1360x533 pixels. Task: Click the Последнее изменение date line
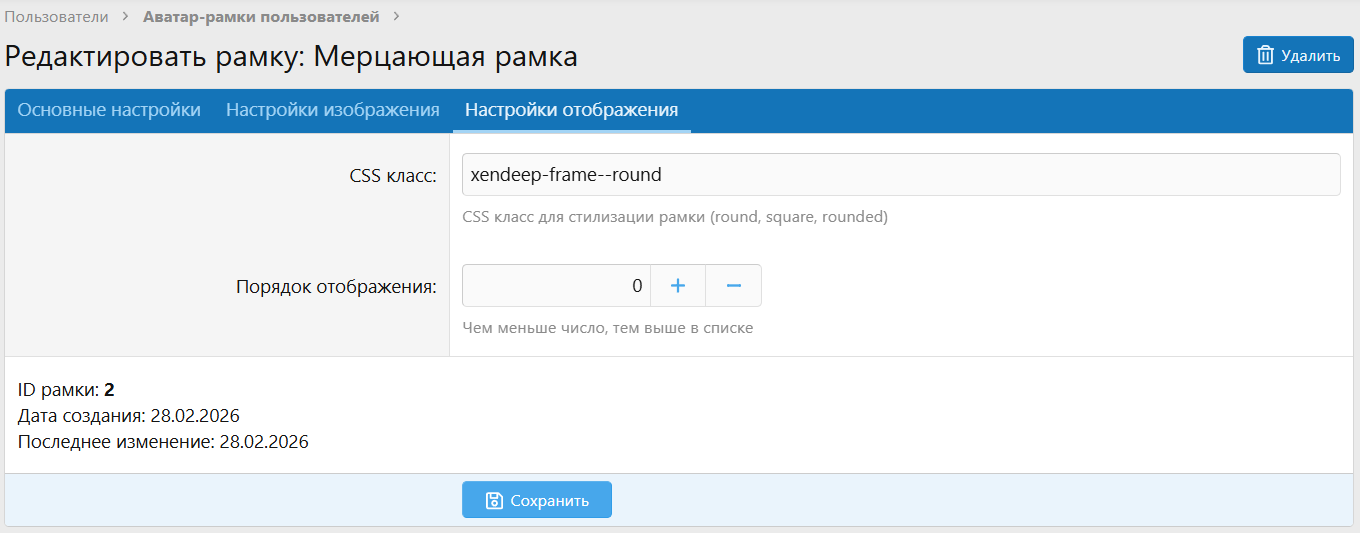[x=163, y=441]
